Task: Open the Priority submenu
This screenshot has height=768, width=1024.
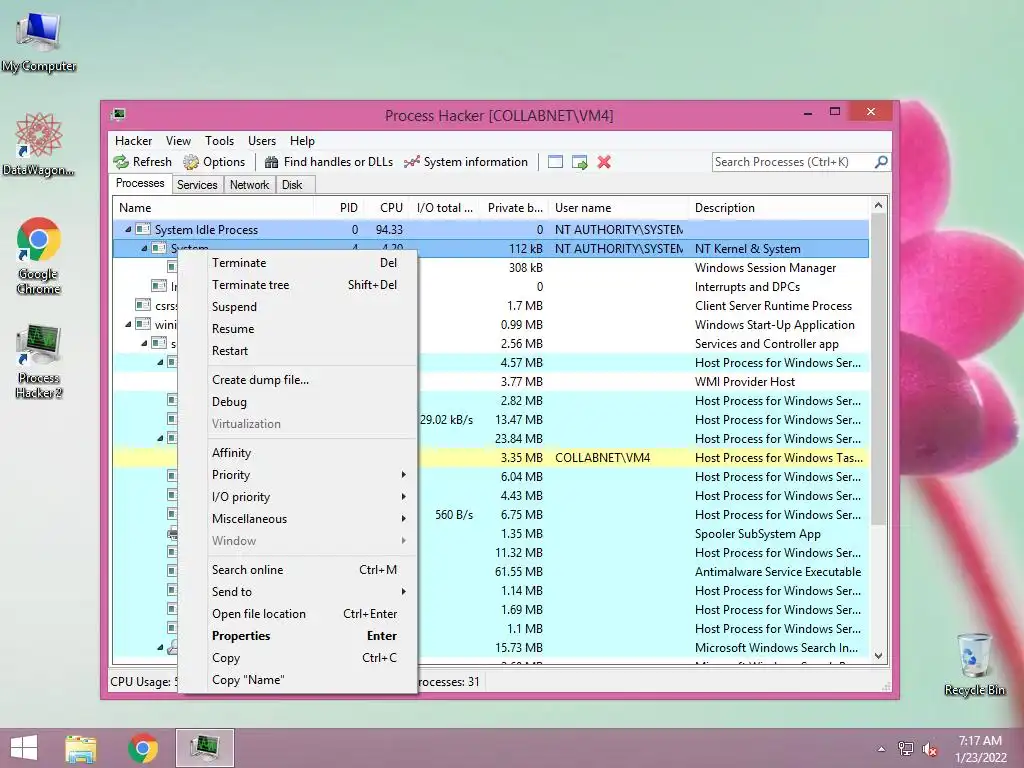Action: coord(310,475)
